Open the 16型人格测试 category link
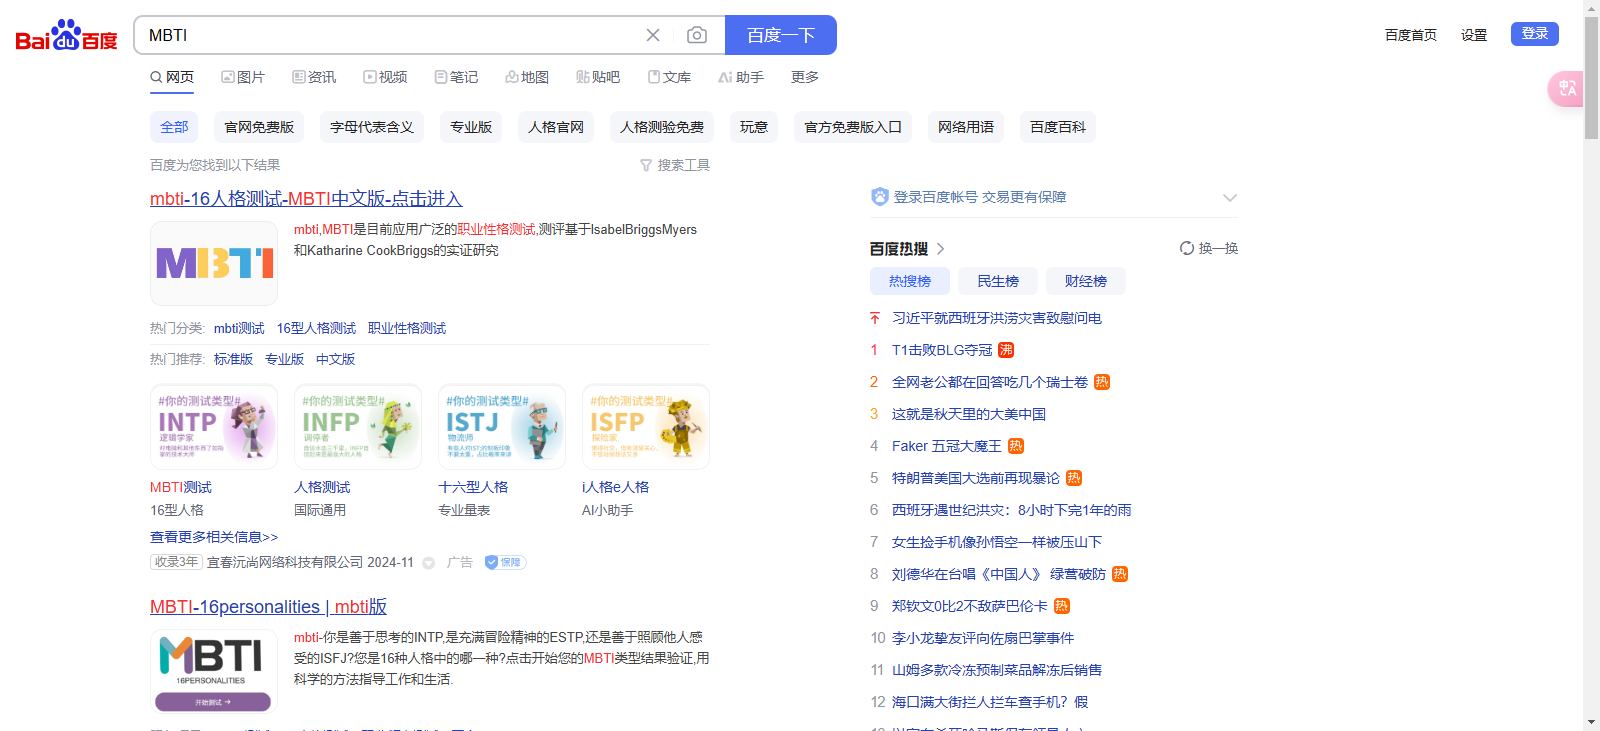Image resolution: width=1600 pixels, height=731 pixels. click(316, 328)
